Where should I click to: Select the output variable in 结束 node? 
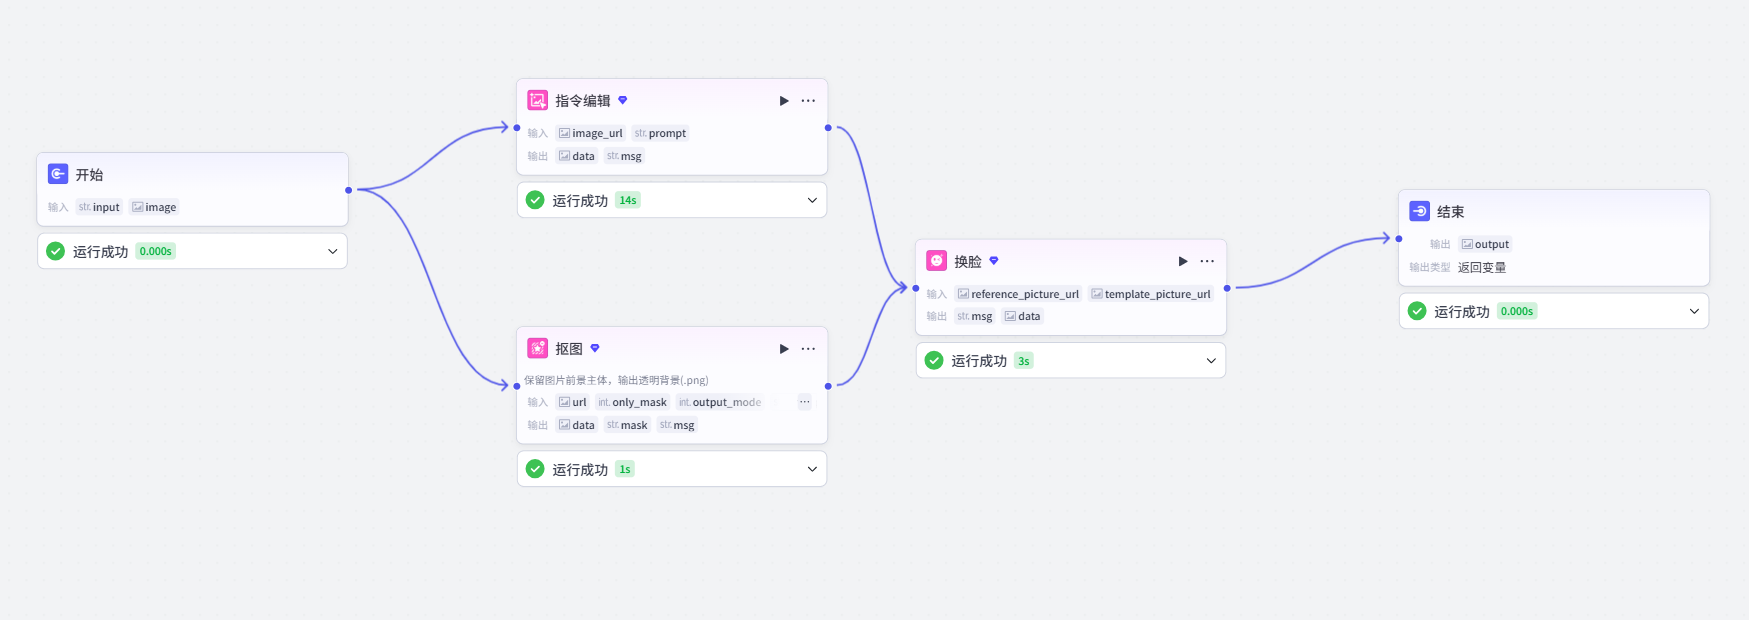pyautogui.click(x=1485, y=244)
